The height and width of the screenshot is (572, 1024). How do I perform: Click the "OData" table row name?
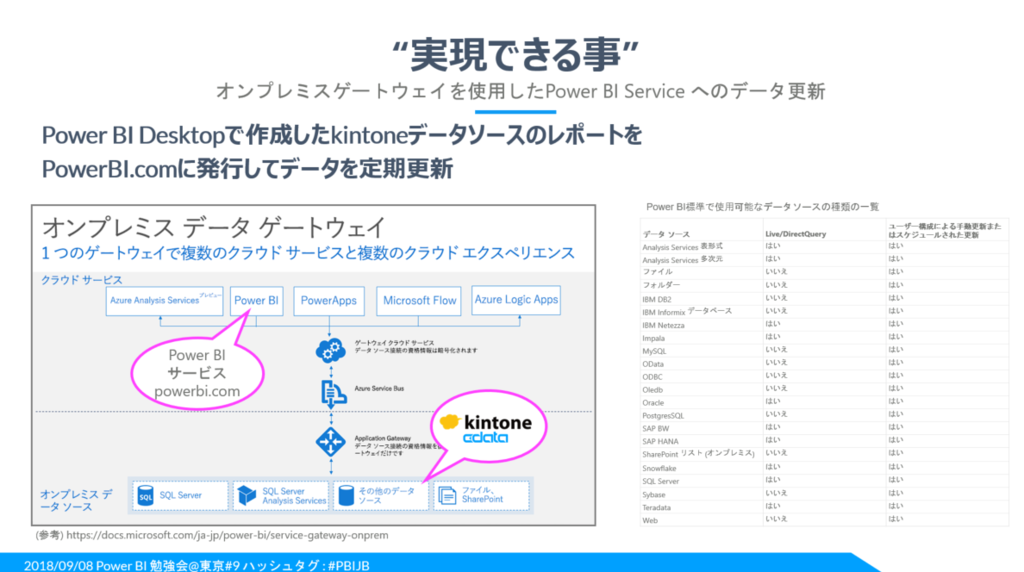(x=652, y=364)
